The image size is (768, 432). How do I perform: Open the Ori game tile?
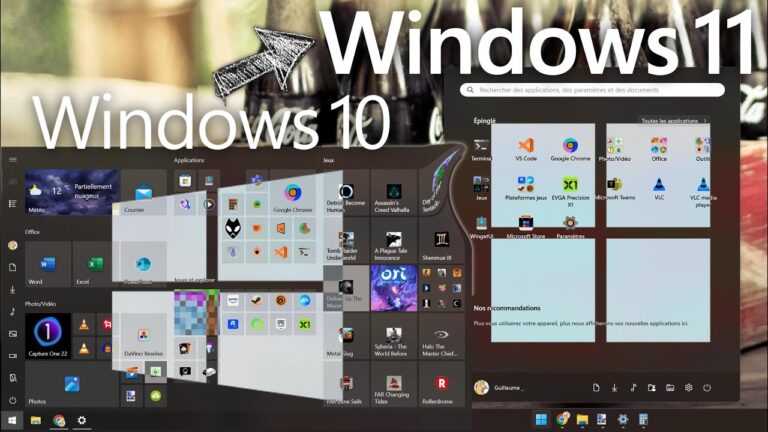(x=394, y=288)
